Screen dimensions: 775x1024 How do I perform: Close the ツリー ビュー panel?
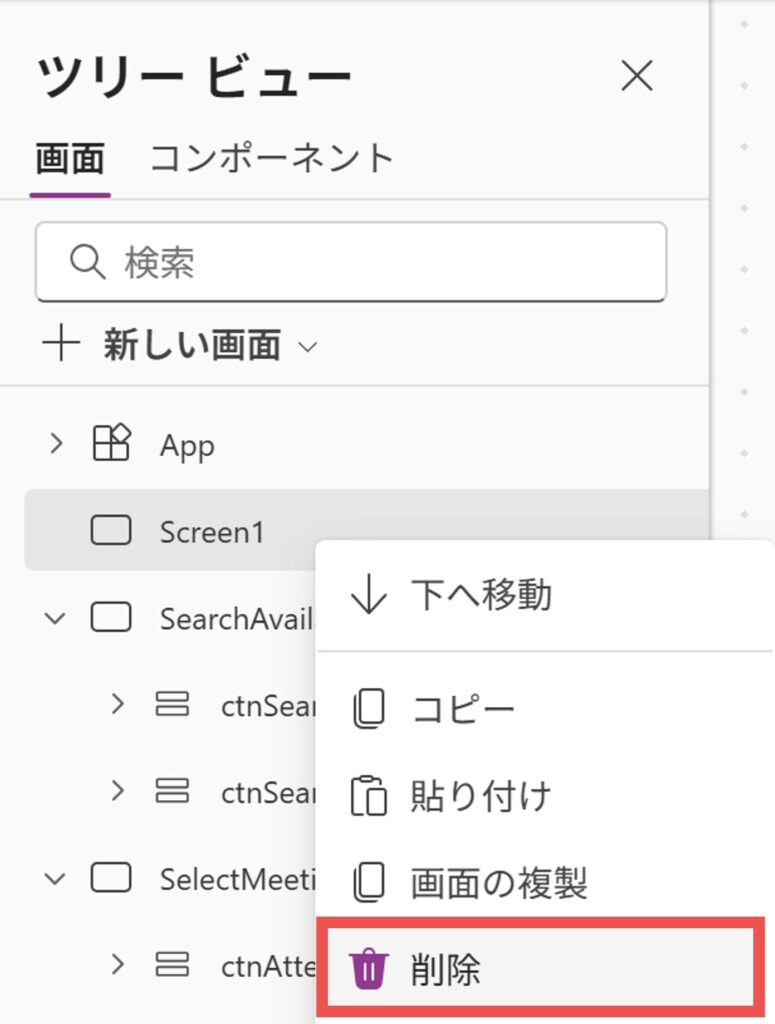tap(637, 75)
